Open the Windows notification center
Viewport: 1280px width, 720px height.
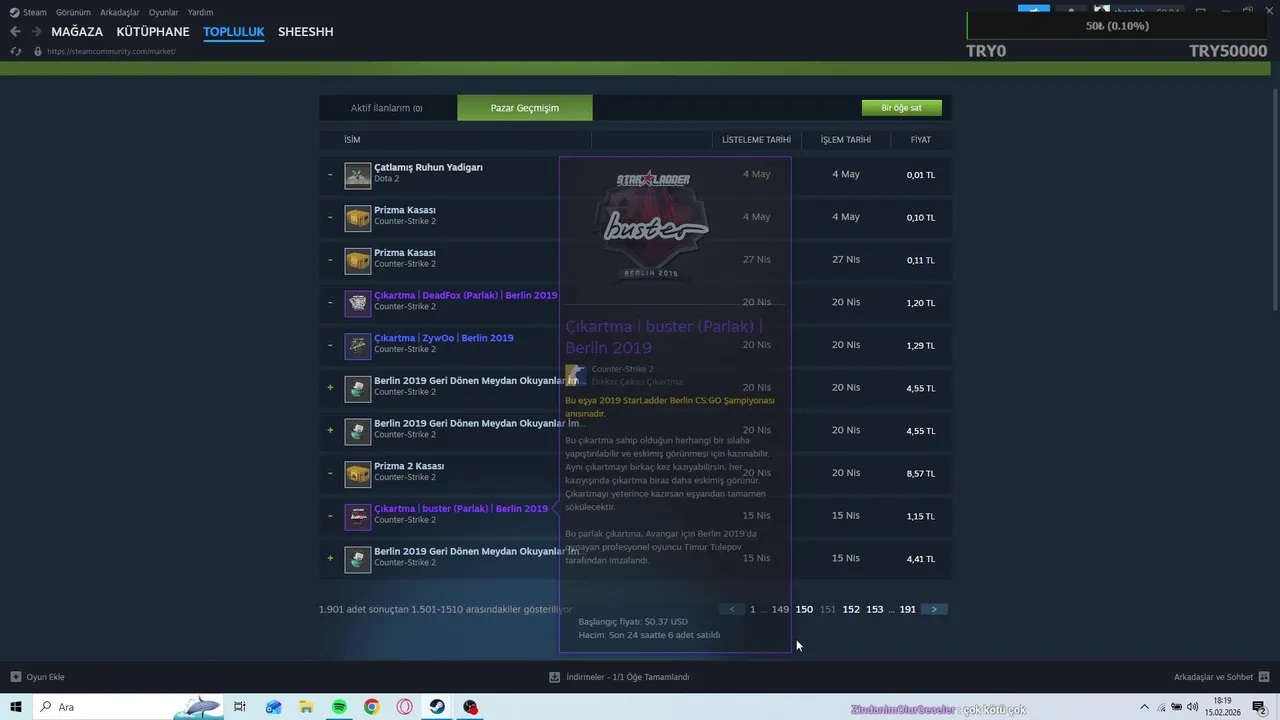[1260, 707]
